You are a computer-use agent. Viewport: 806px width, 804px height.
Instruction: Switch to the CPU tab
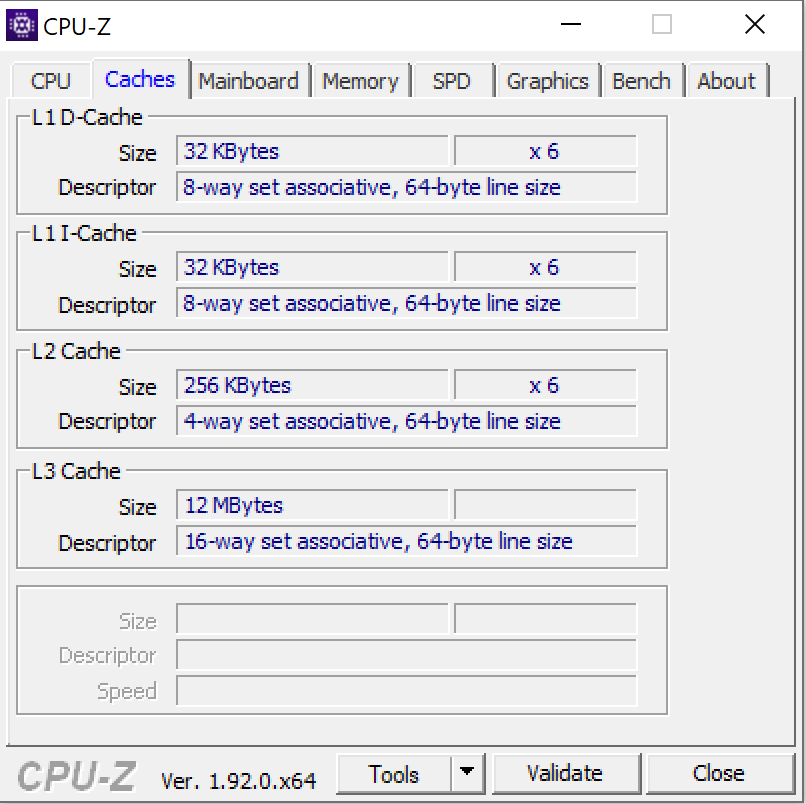click(50, 81)
